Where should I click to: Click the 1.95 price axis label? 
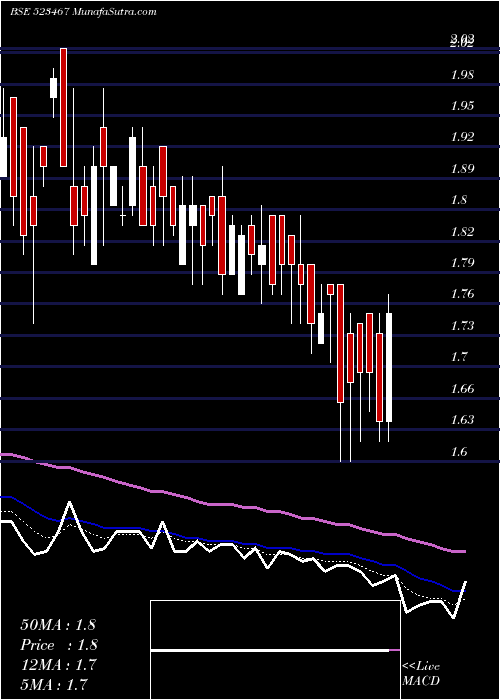click(461, 105)
